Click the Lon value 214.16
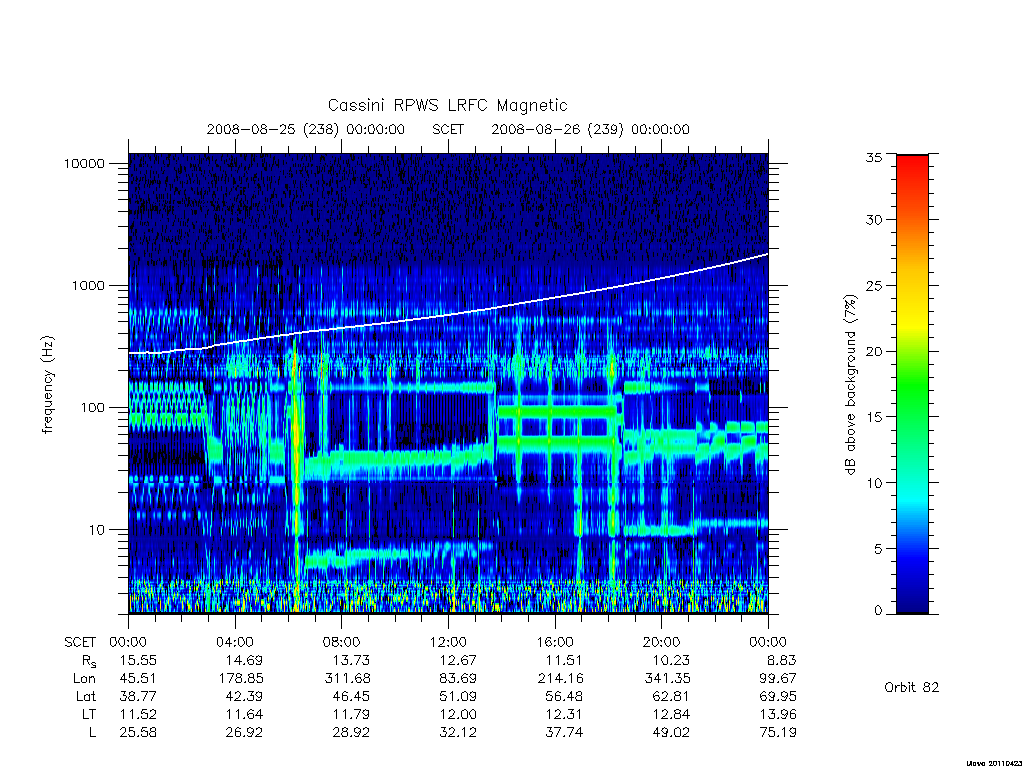Viewport: 1024px width, 768px height. click(x=560, y=679)
